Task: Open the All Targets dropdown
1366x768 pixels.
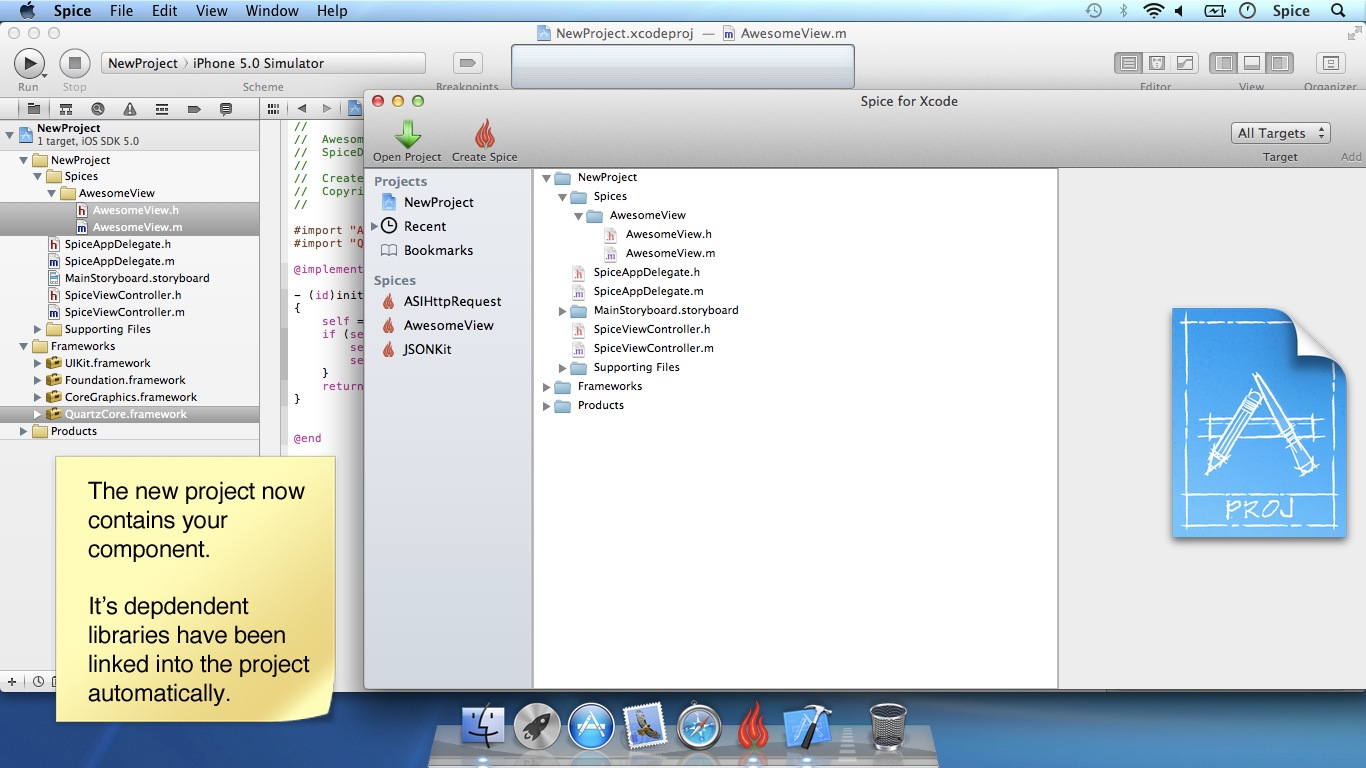Action: coord(1280,133)
